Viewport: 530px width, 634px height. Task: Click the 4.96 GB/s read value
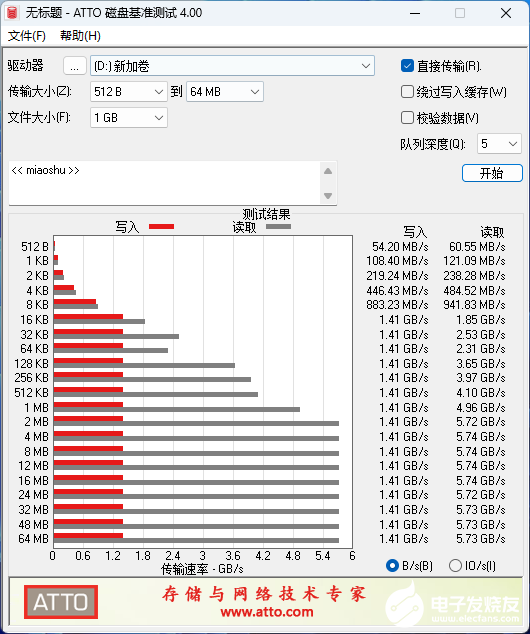[x=481, y=408]
